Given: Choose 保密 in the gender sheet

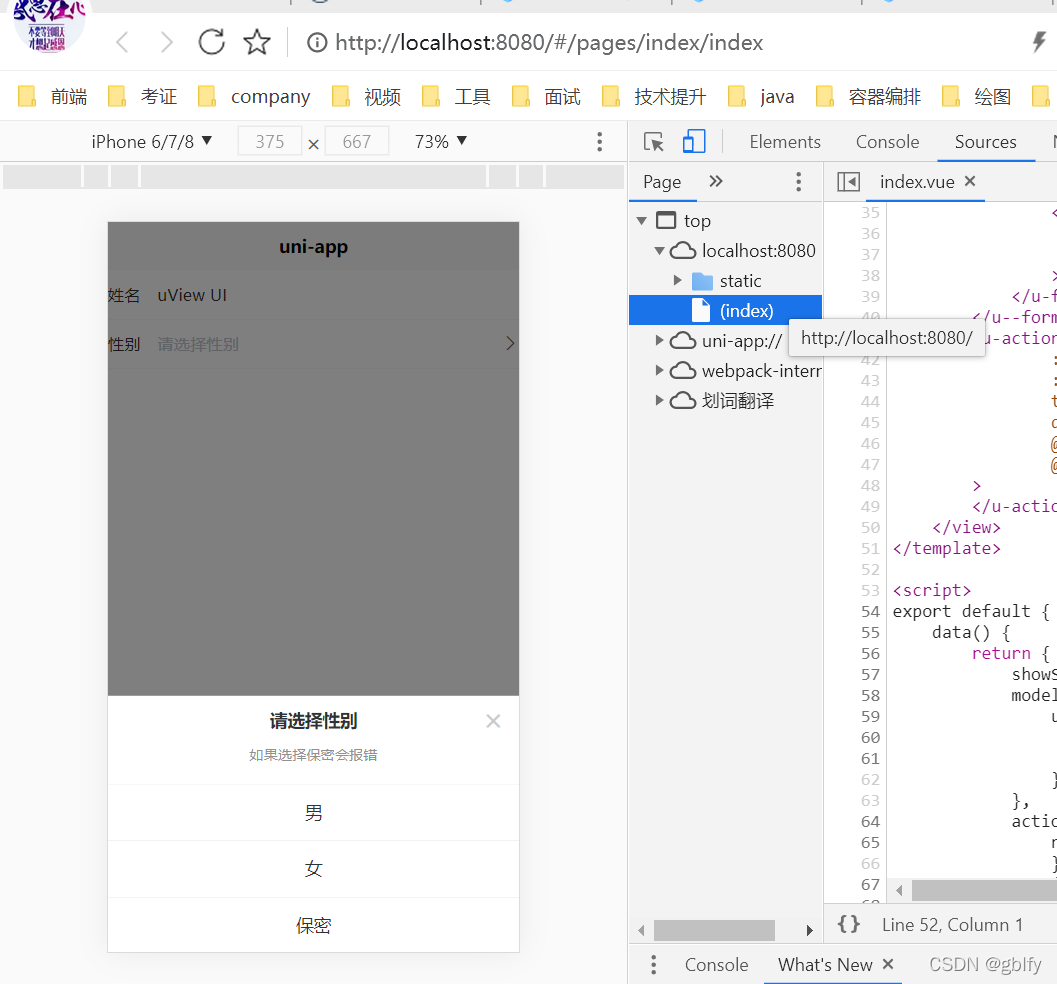Looking at the screenshot, I should (313, 925).
